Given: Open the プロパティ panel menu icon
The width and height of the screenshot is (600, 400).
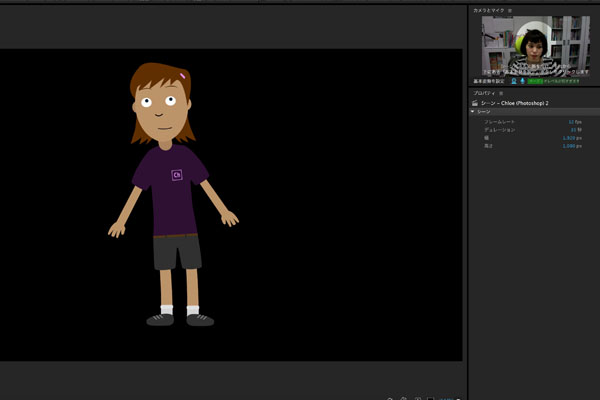Looking at the screenshot, I should point(501,93).
